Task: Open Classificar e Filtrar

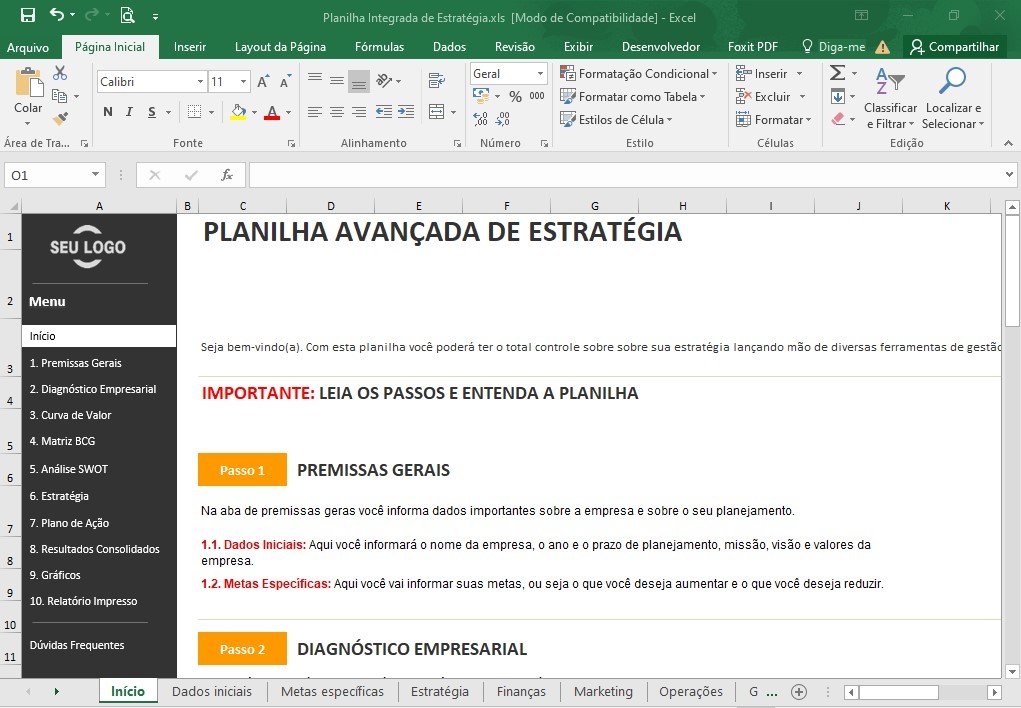Action: tap(890, 98)
